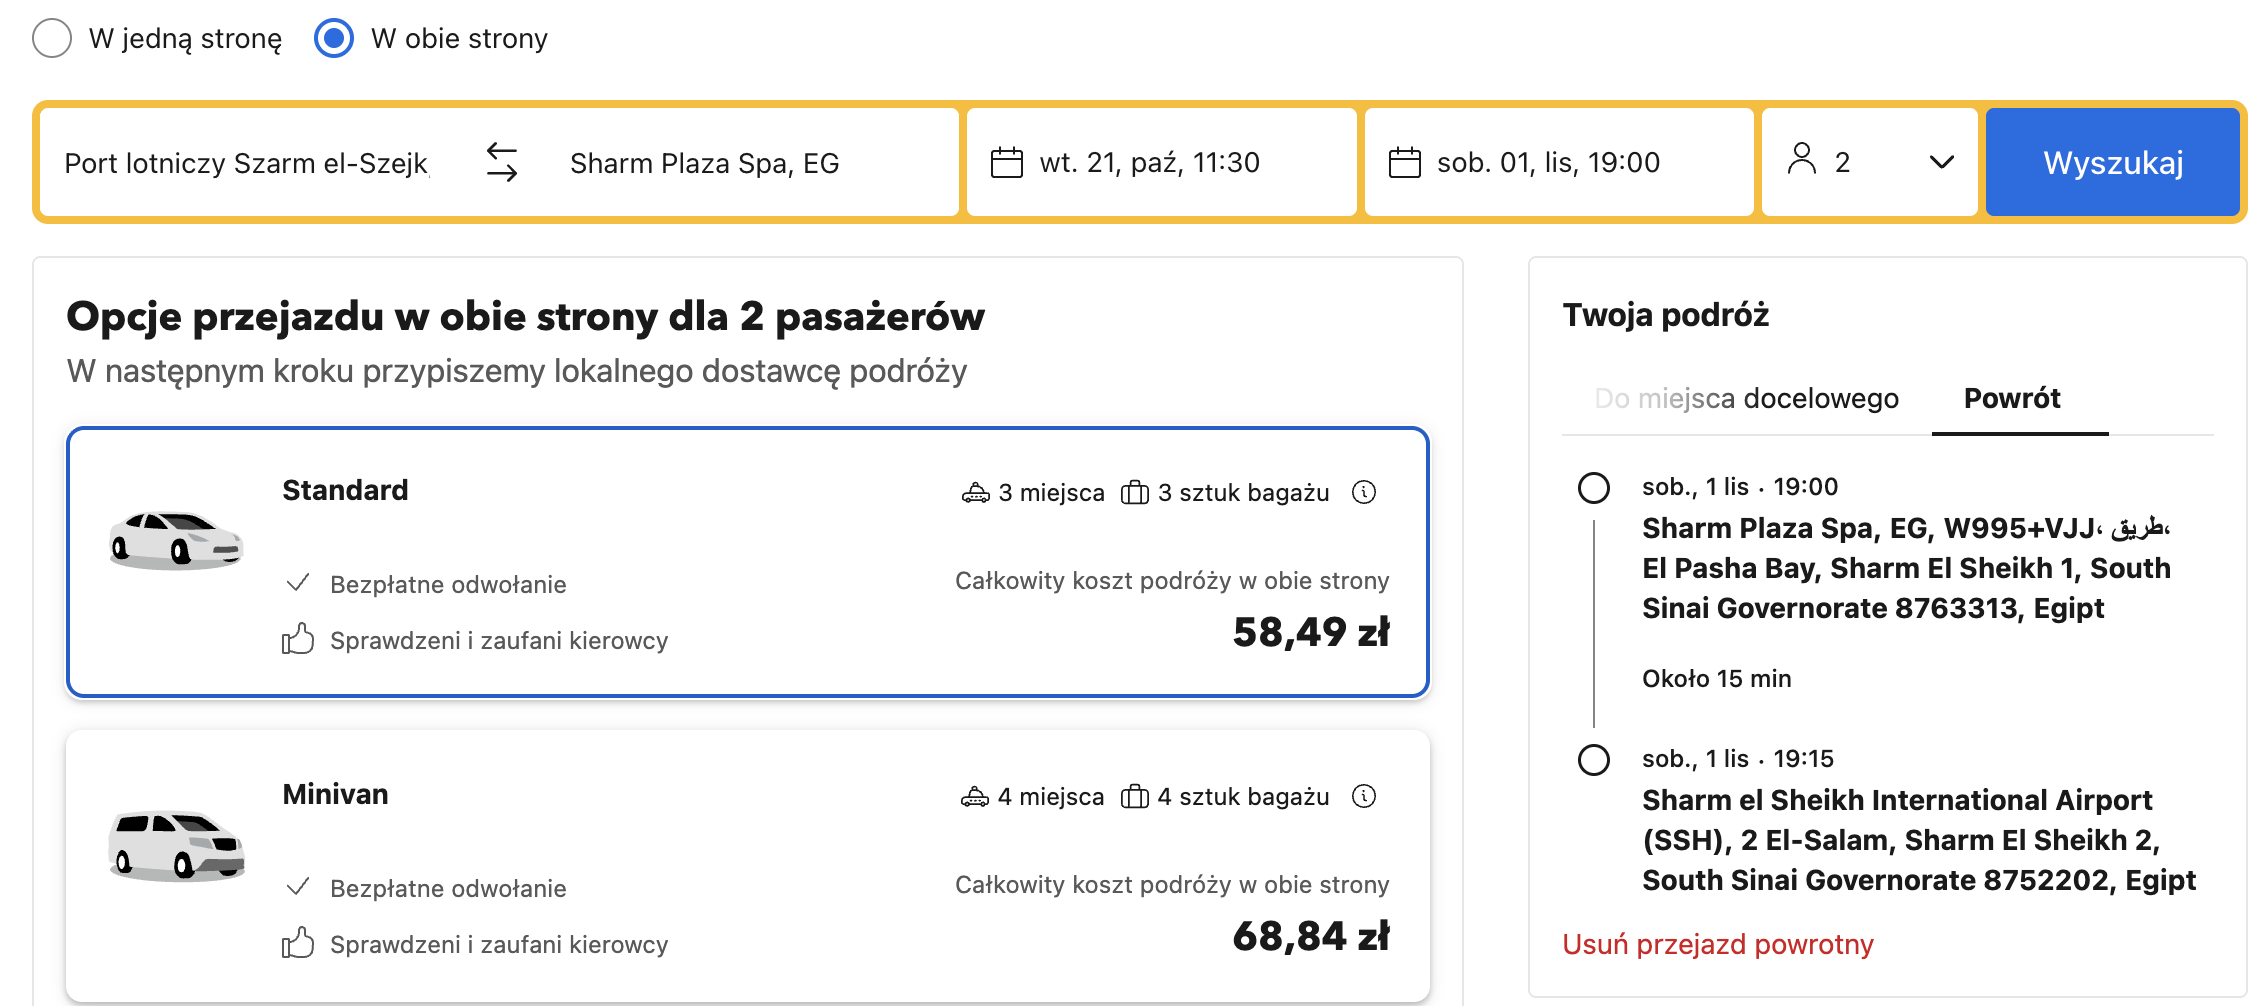Open the Standard car info icon
Viewport: 2266px width, 1006px height.
click(x=1364, y=492)
